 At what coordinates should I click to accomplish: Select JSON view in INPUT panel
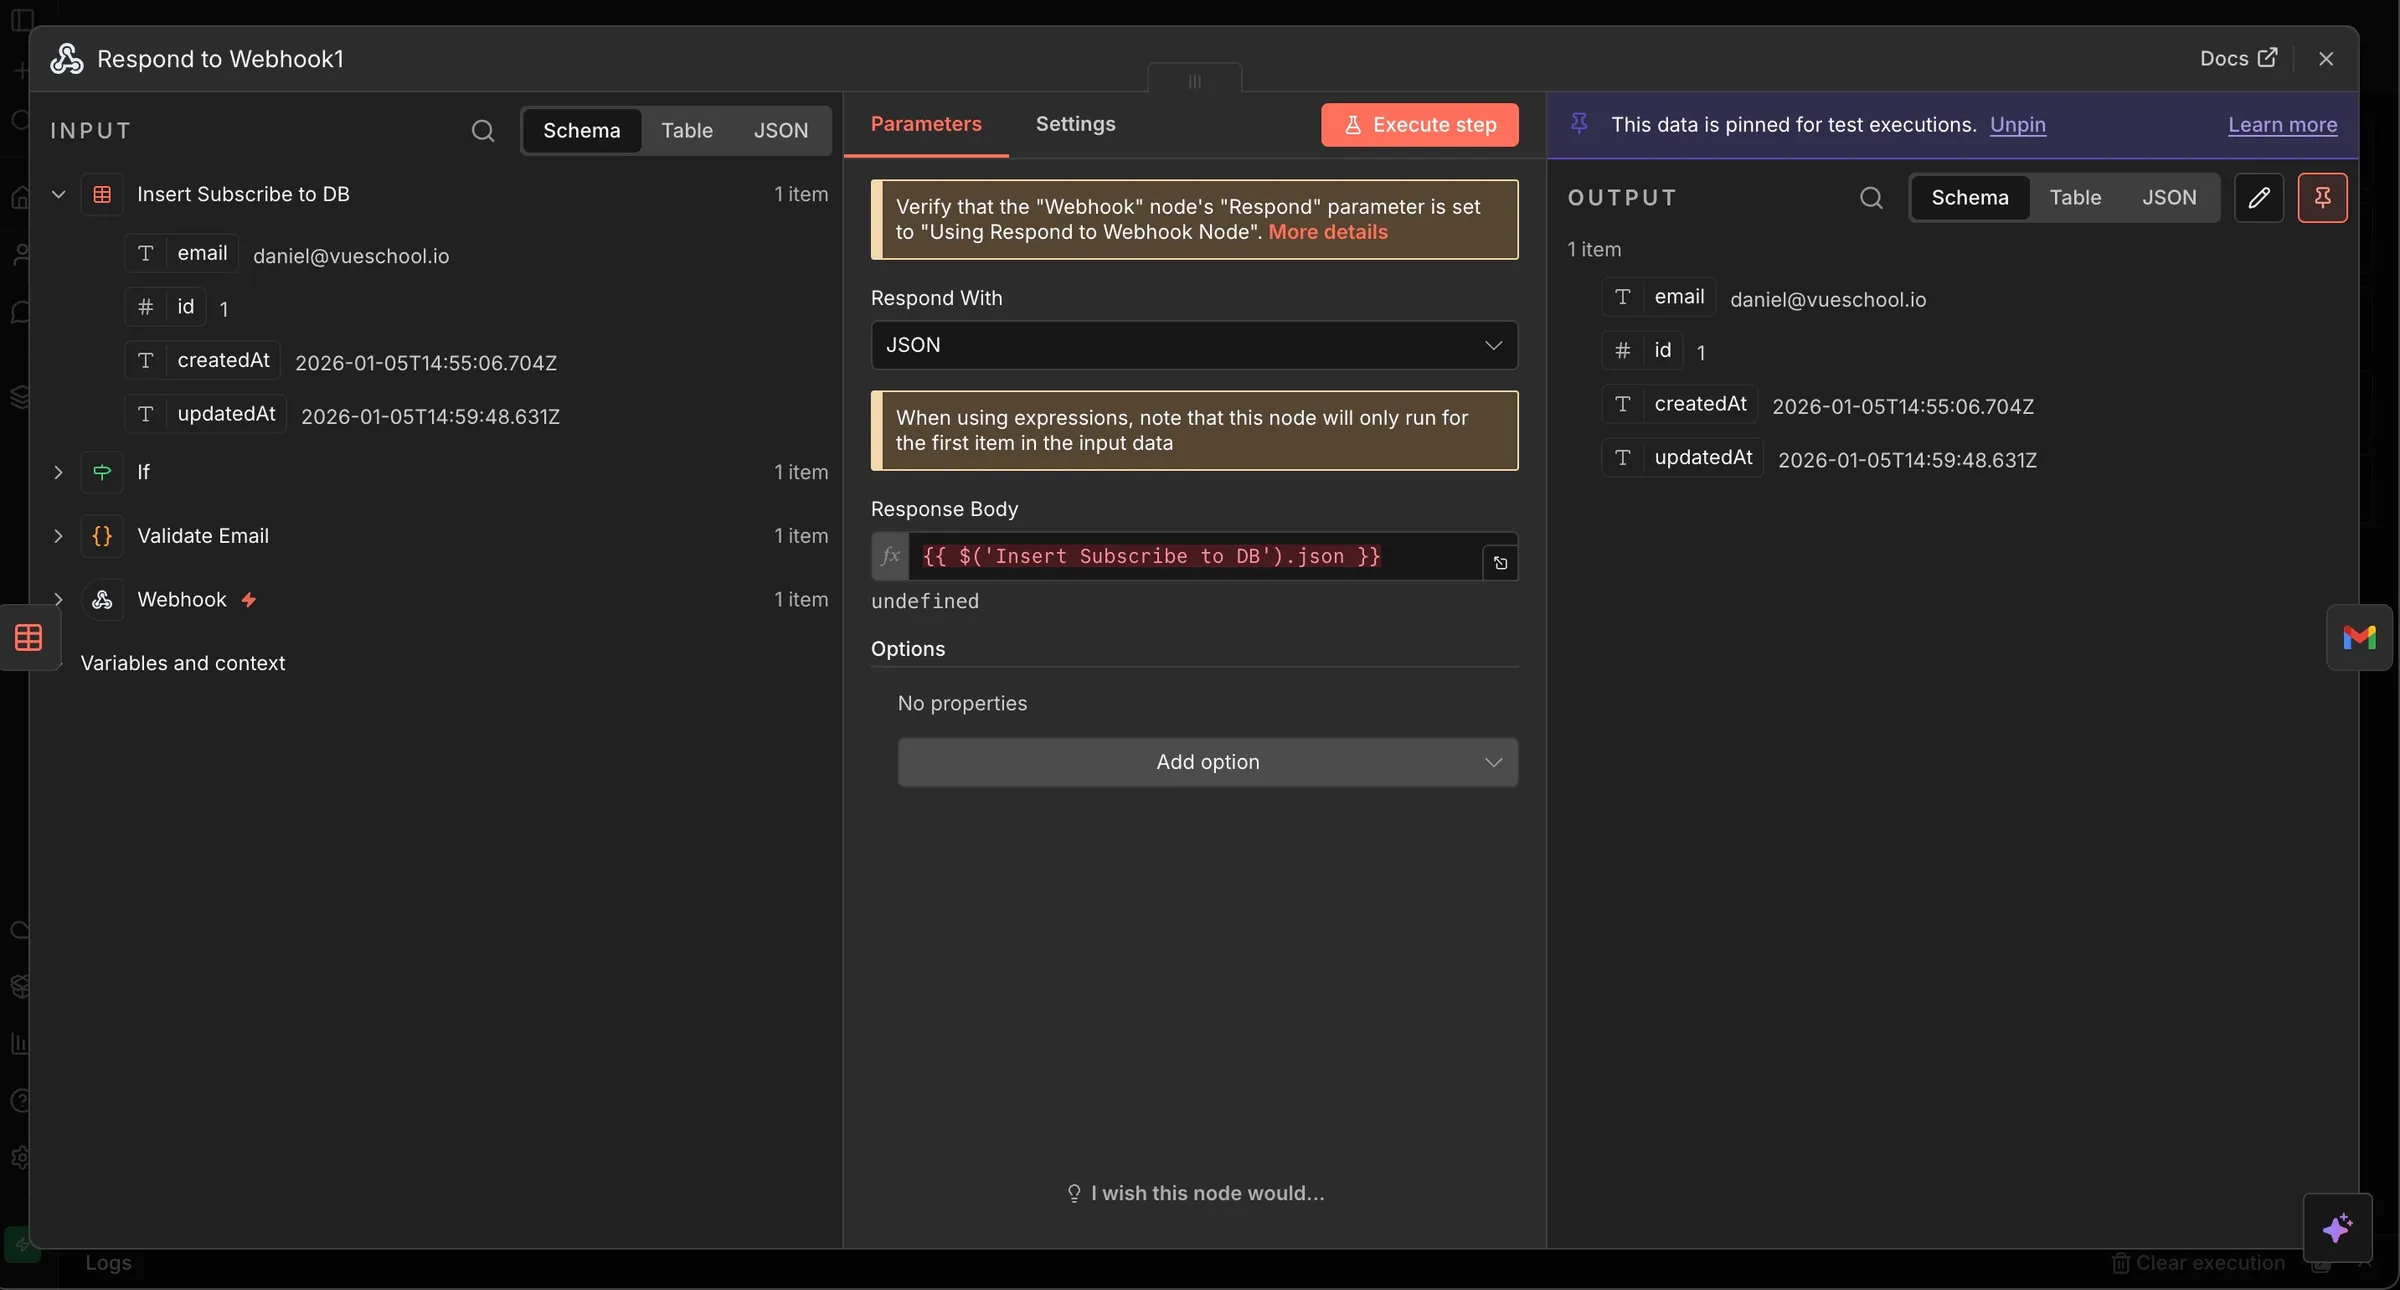click(x=780, y=131)
